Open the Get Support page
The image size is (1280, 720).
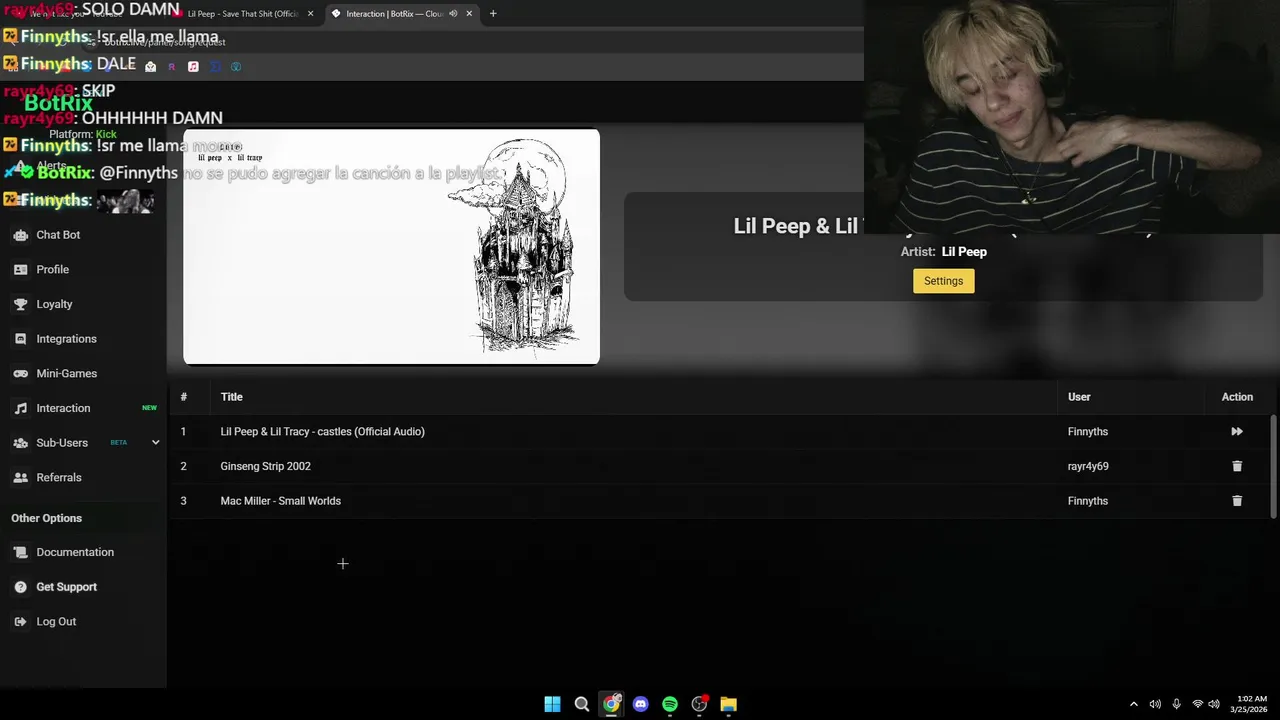(66, 587)
